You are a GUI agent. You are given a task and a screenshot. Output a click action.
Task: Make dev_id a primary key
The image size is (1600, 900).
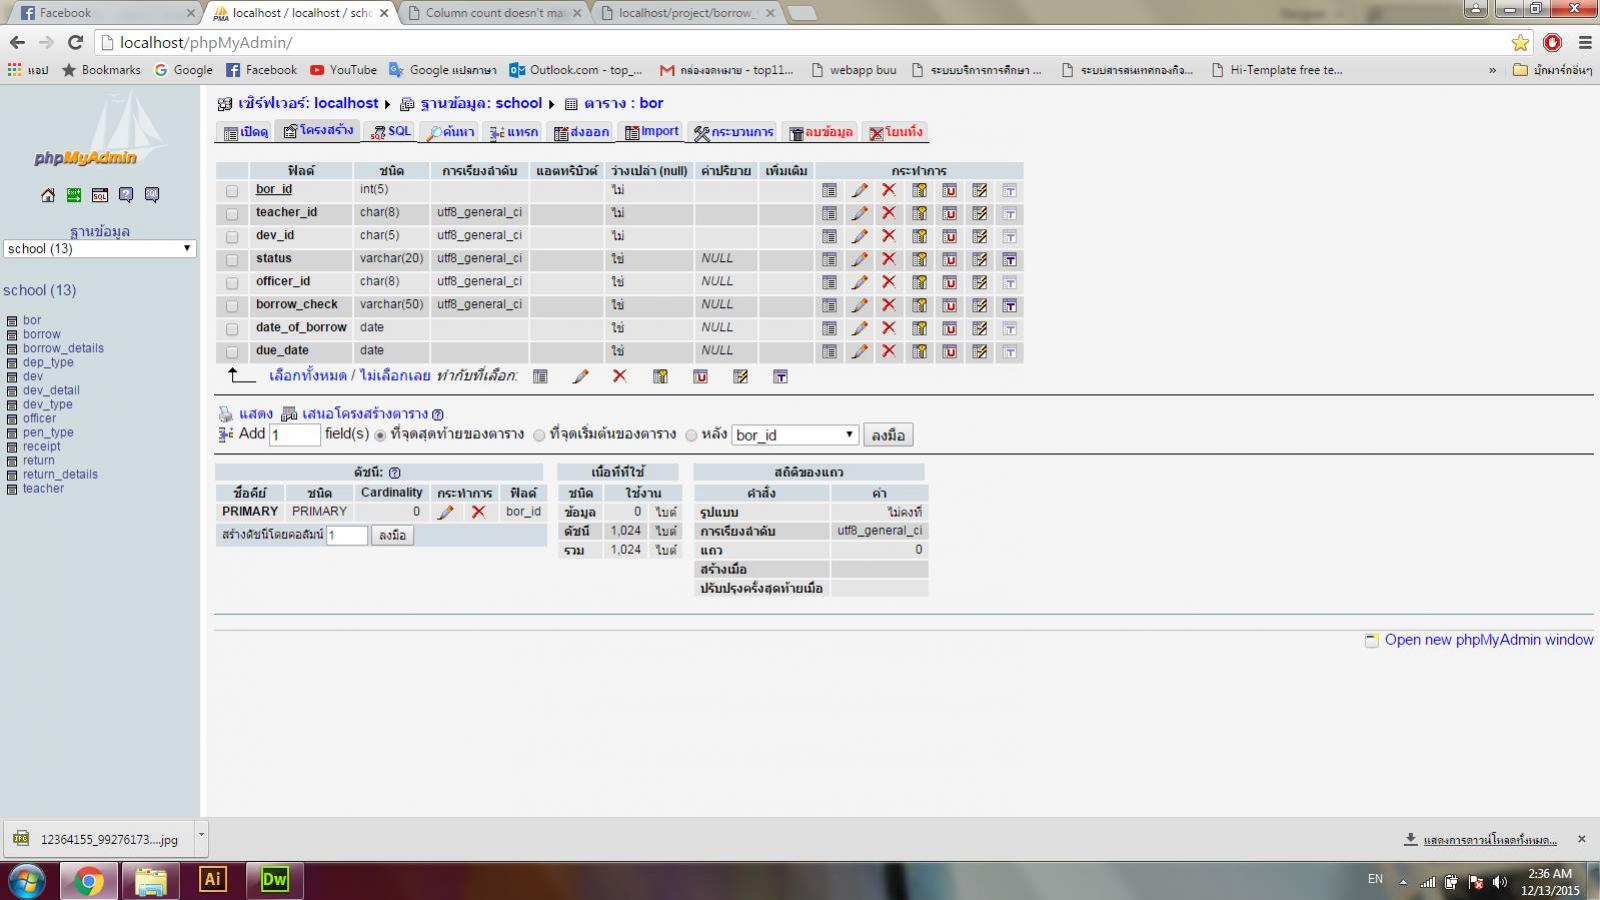[x=918, y=235]
